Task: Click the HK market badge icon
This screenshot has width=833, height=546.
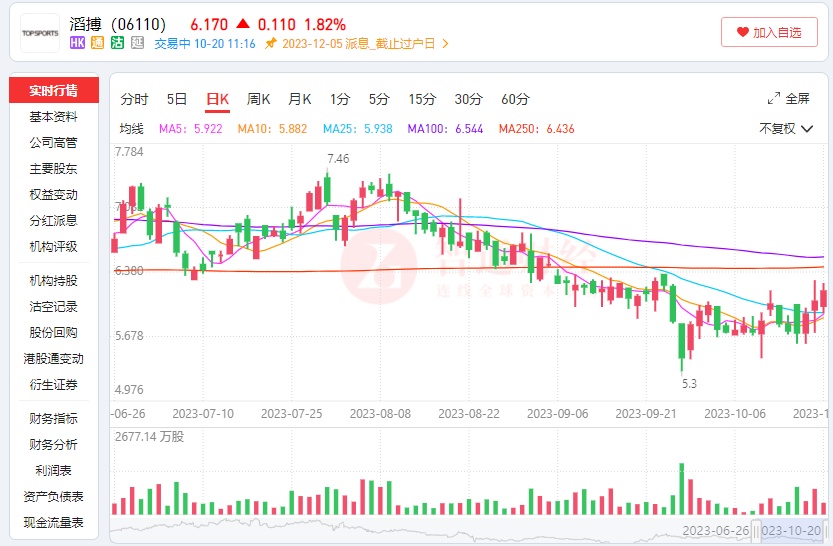Action: [78, 43]
